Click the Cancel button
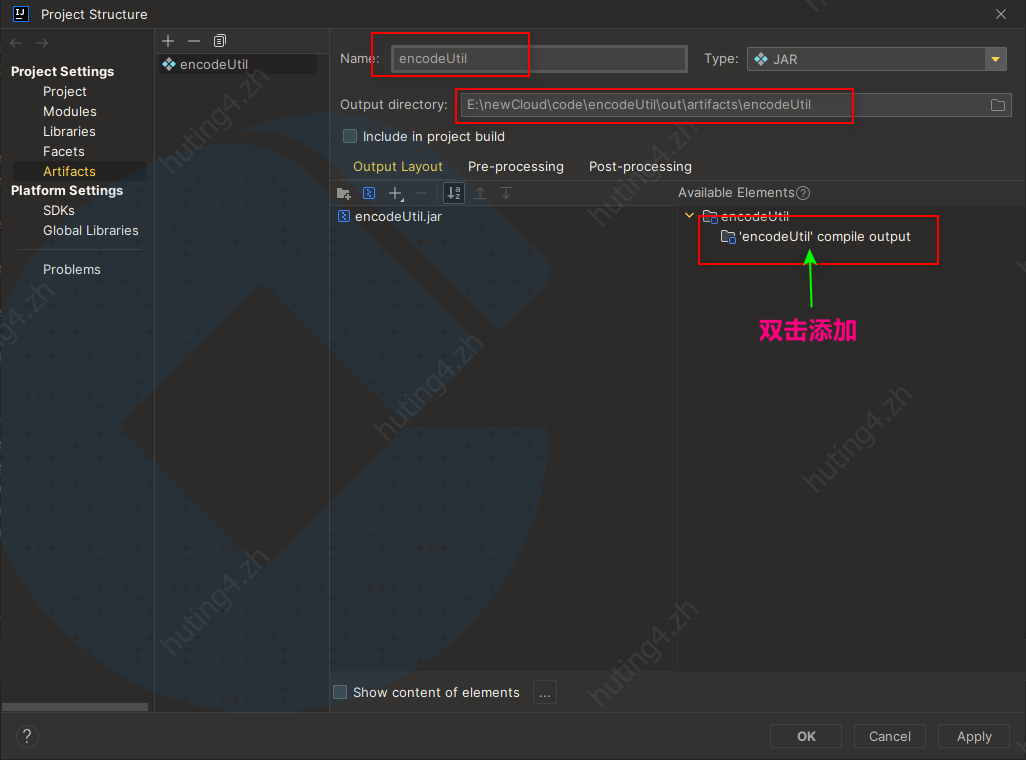The height and width of the screenshot is (760, 1026). point(890,736)
